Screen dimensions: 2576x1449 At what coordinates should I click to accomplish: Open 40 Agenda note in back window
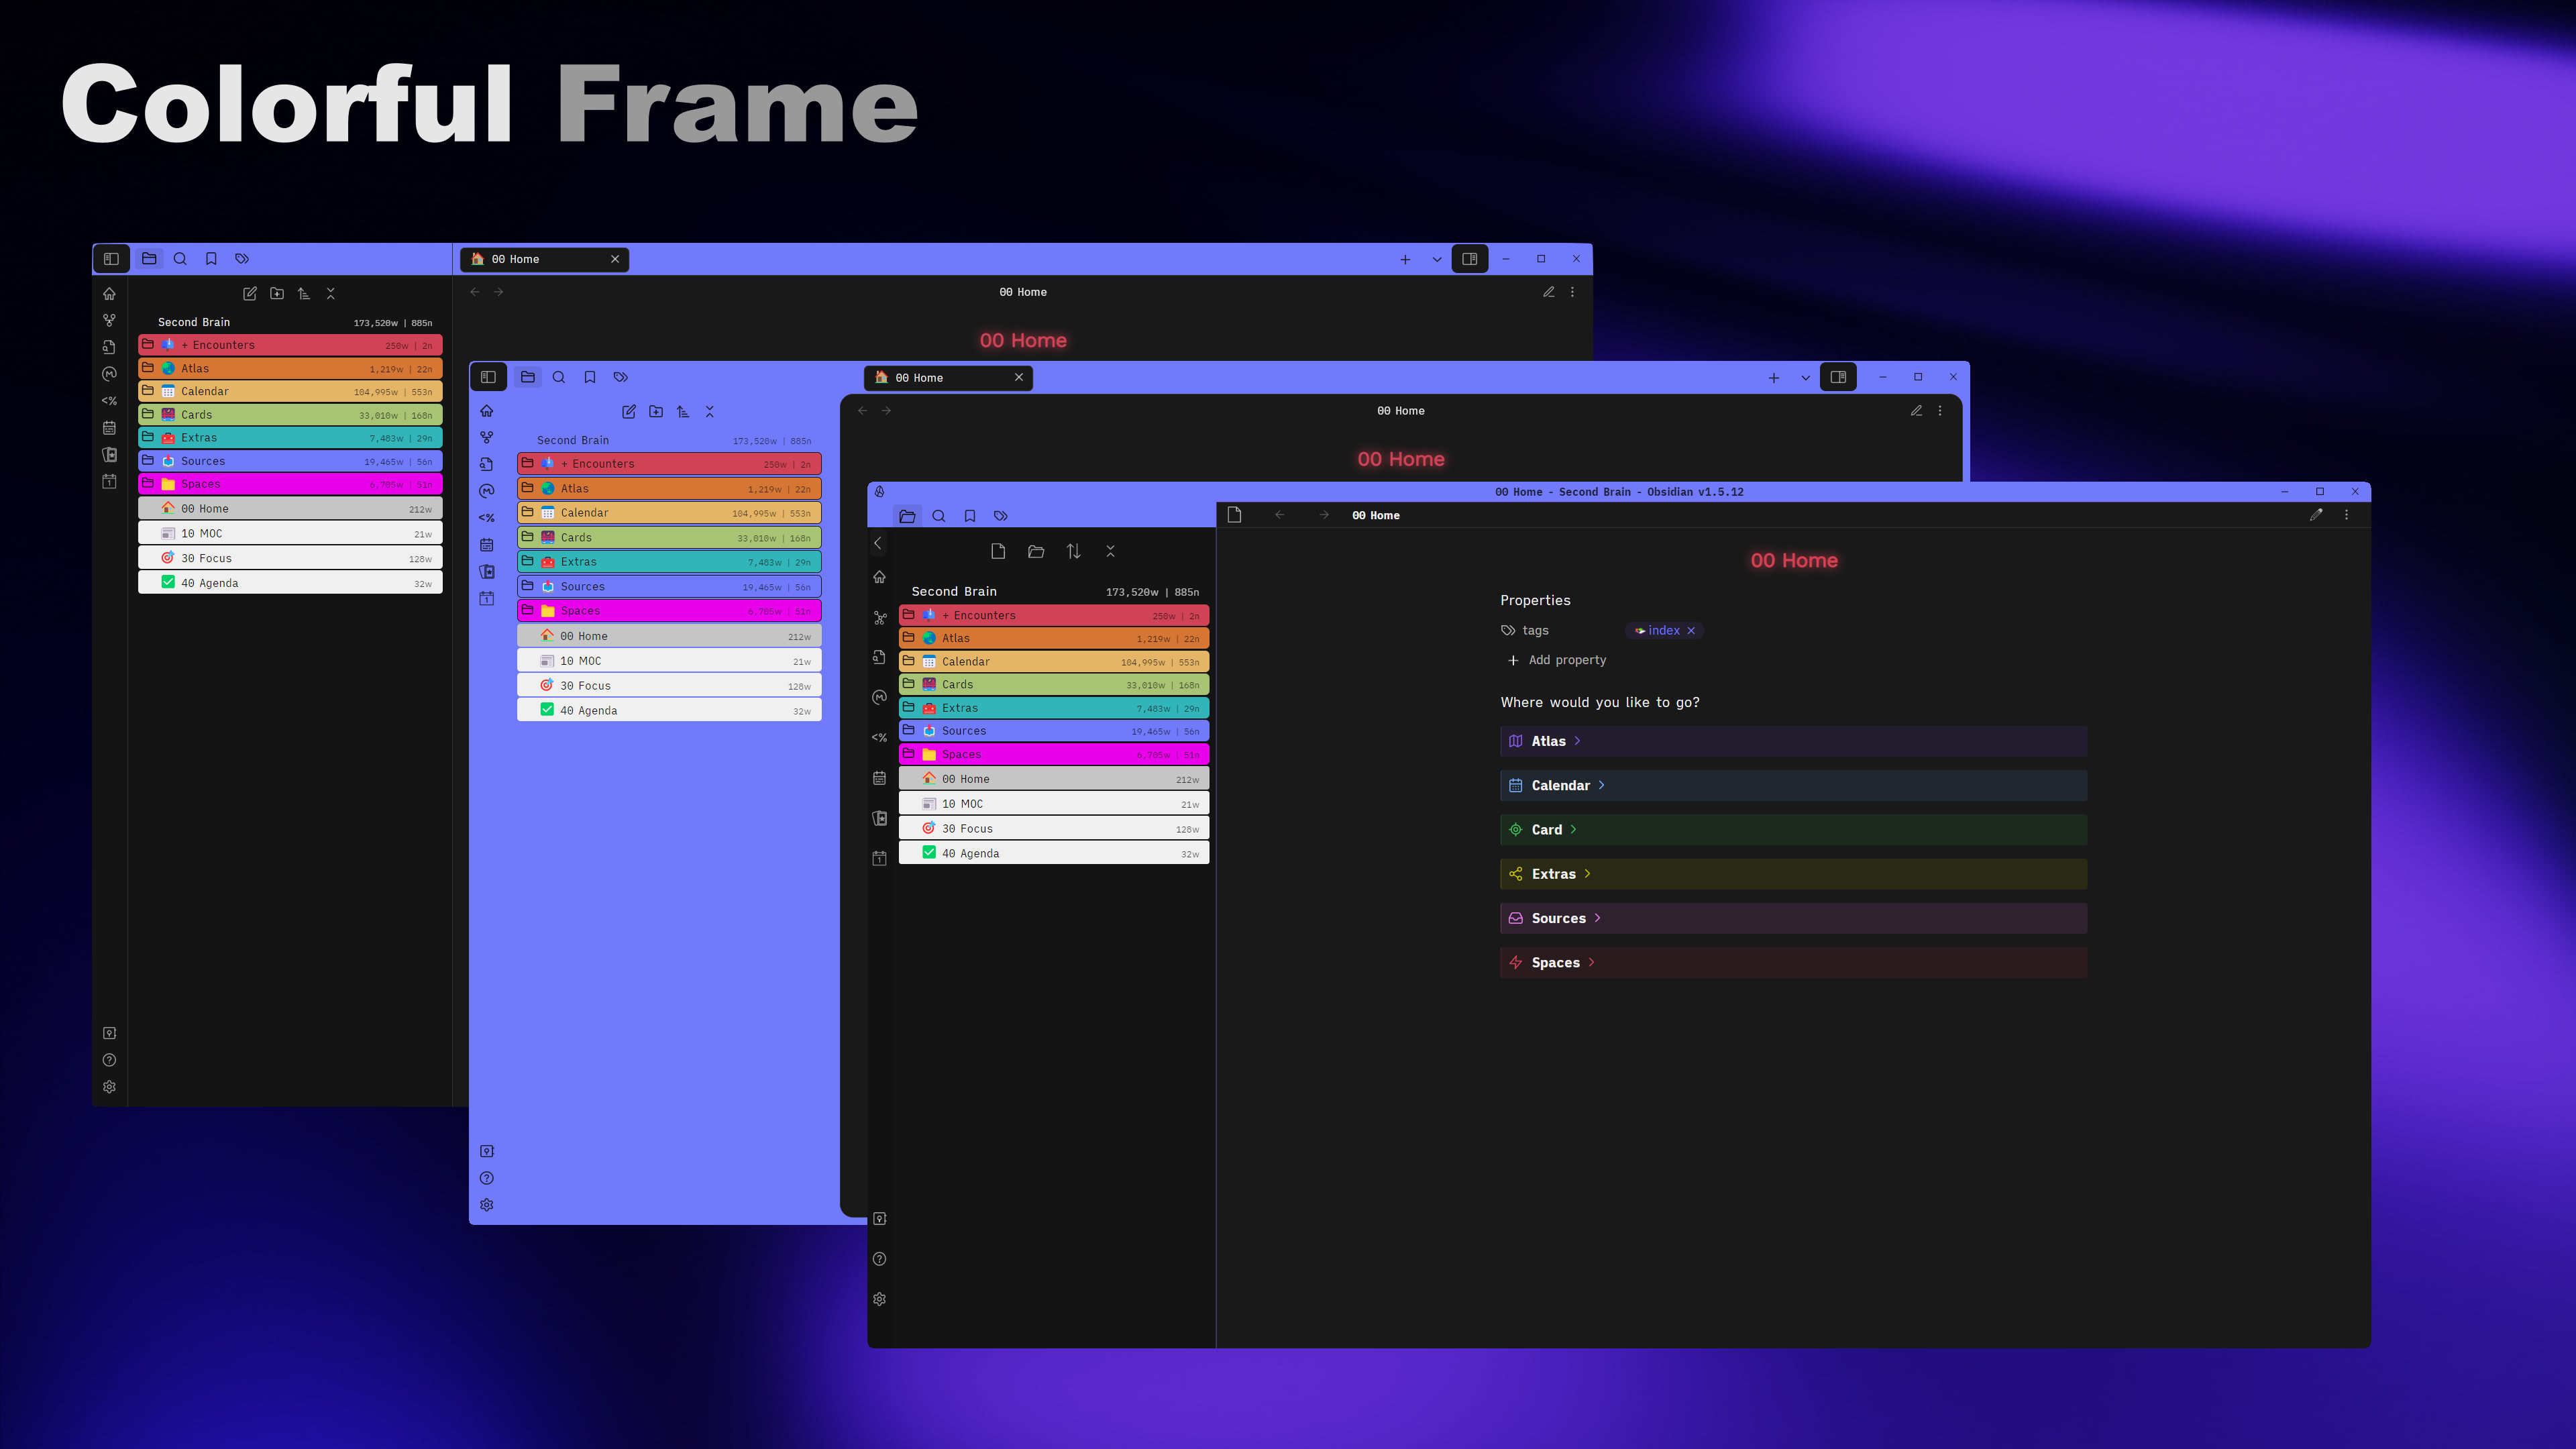coord(290,583)
